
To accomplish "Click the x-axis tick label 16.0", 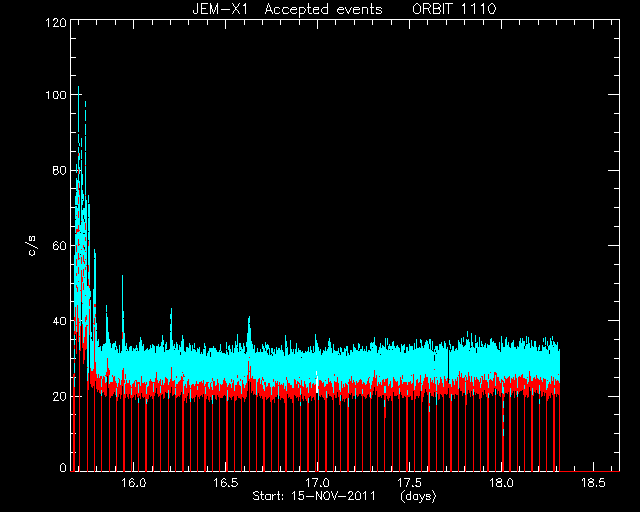I will (133, 483).
